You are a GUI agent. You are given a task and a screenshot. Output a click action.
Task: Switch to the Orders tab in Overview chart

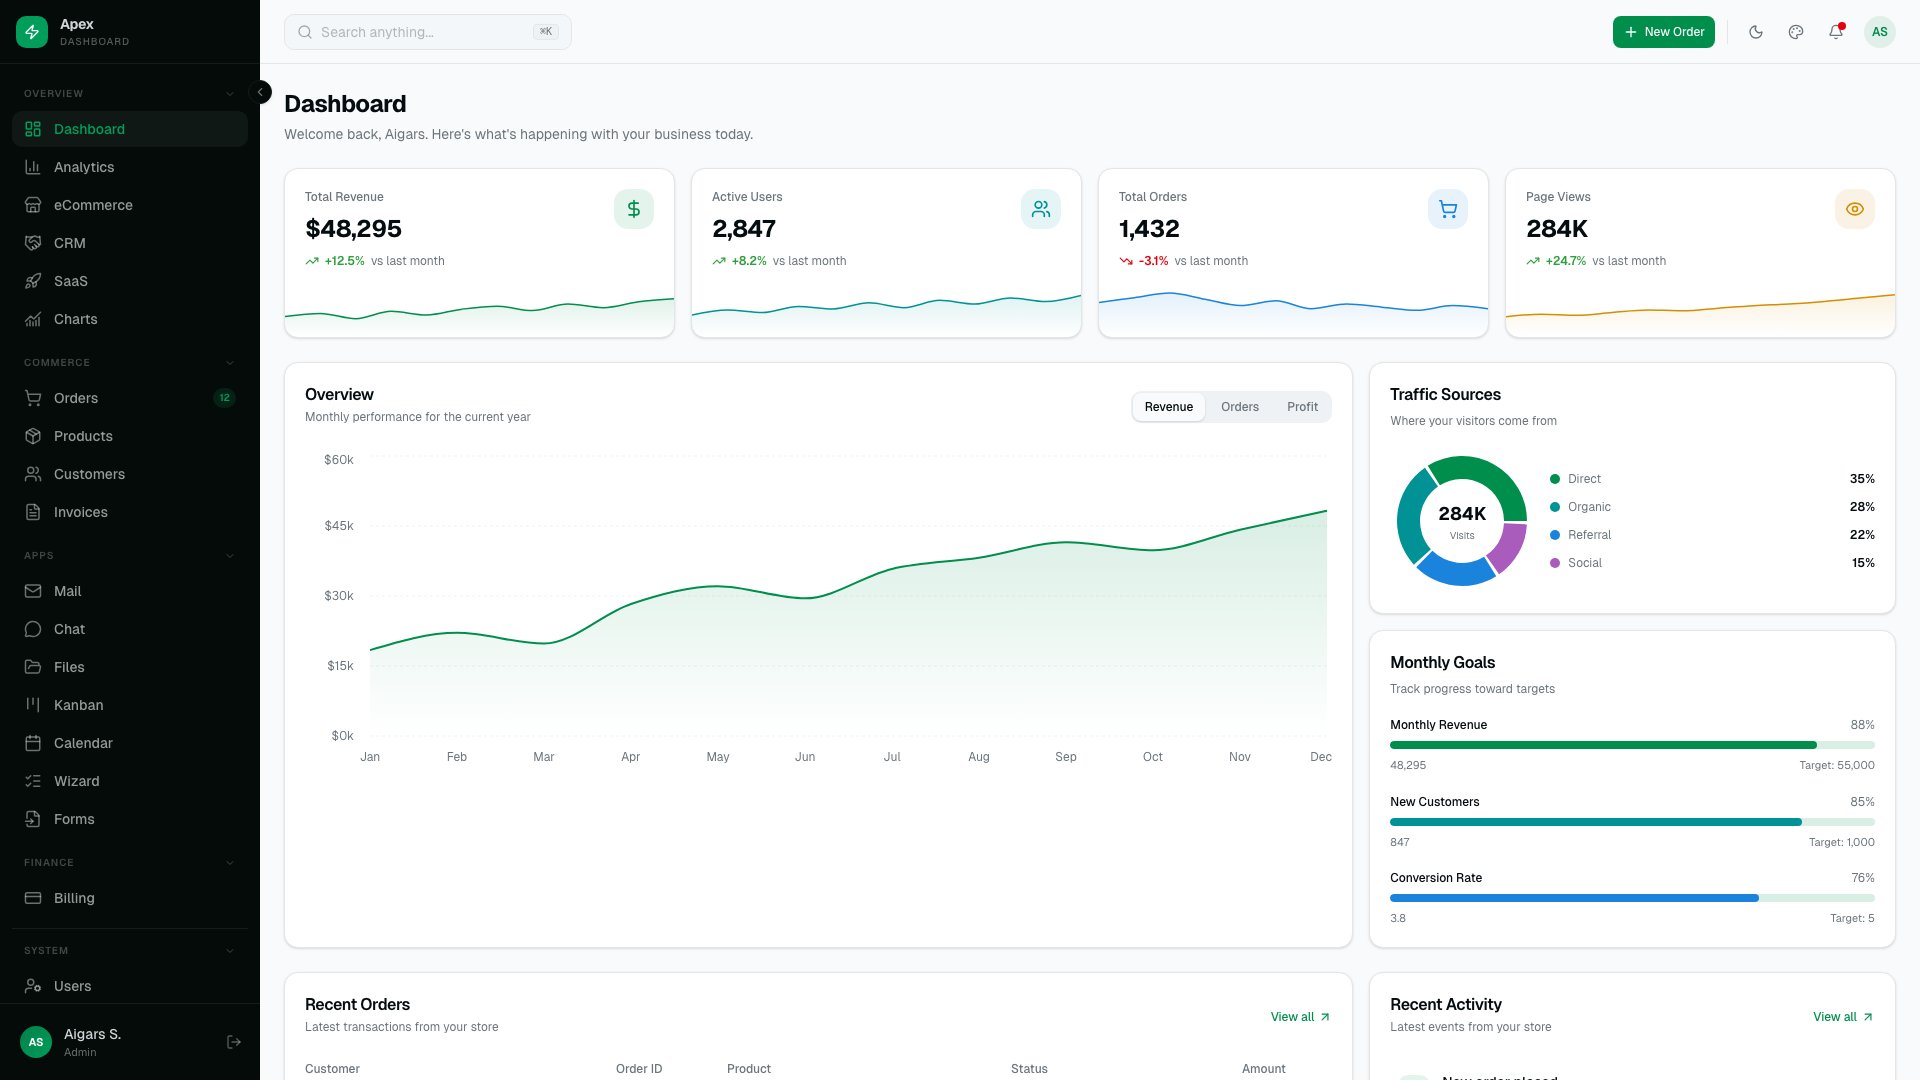pos(1239,407)
